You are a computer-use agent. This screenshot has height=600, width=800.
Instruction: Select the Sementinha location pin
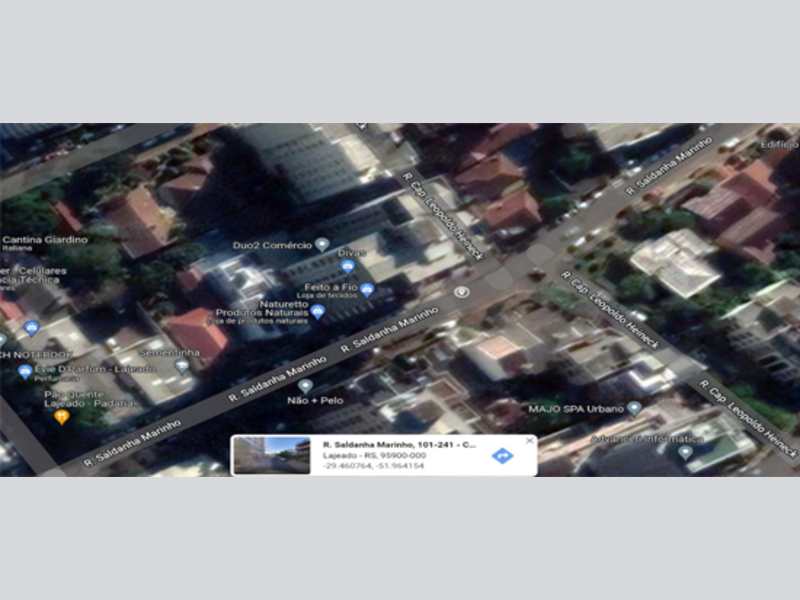coord(182,366)
